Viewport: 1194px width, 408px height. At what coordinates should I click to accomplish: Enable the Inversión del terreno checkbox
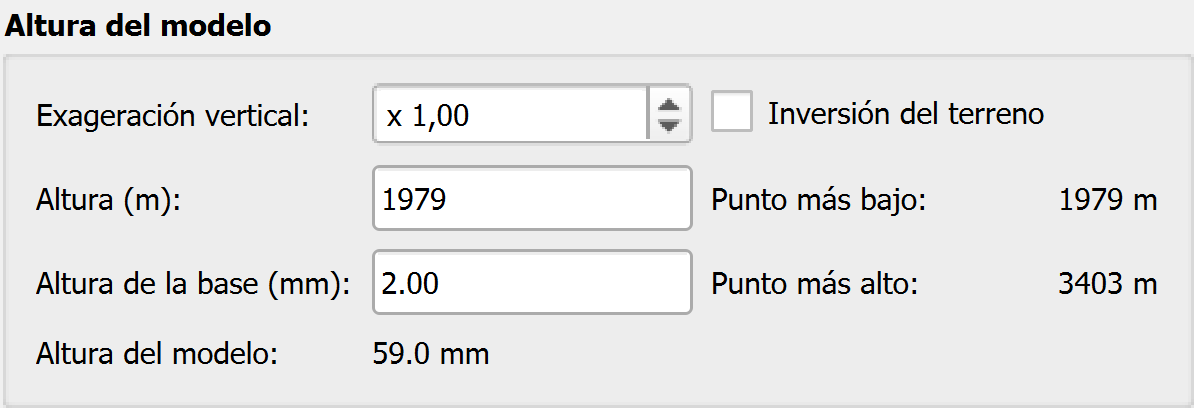(732, 112)
